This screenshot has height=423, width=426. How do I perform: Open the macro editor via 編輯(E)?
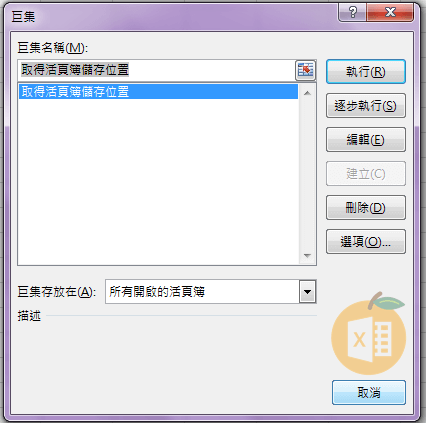click(366, 139)
